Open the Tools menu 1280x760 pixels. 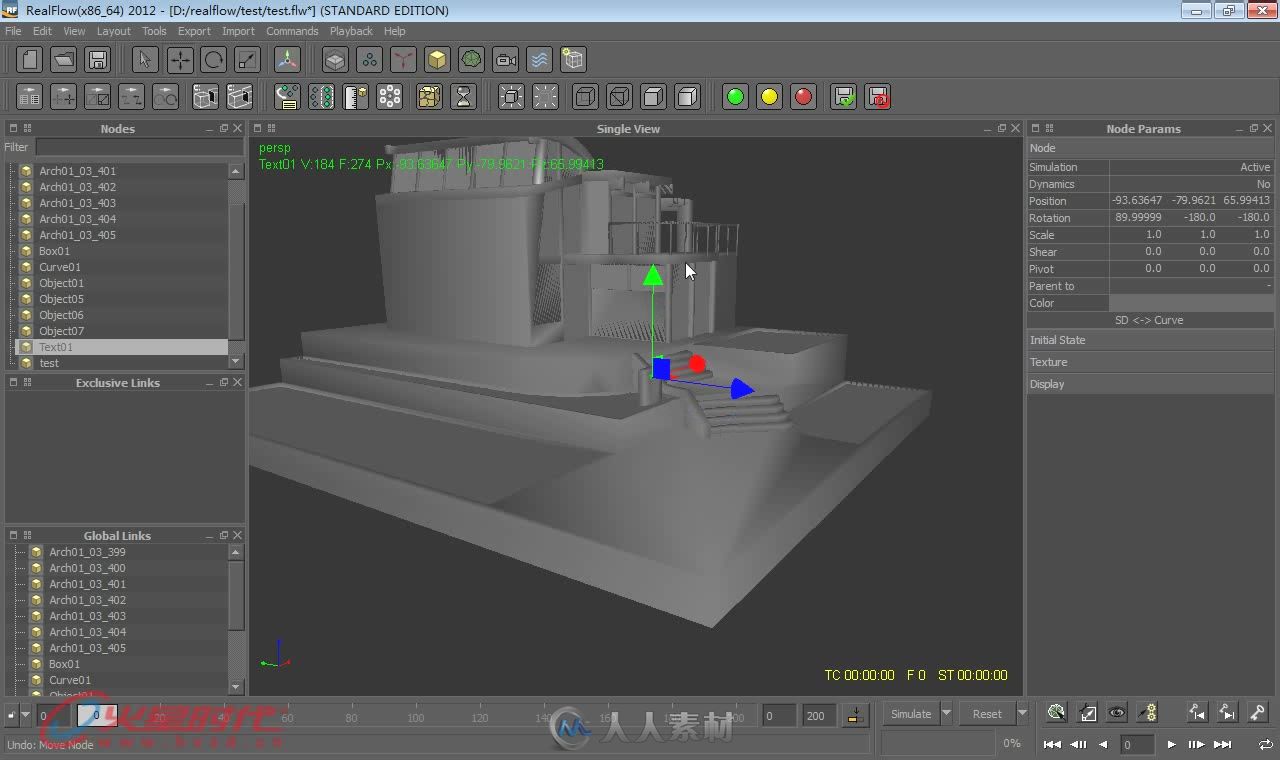pos(154,31)
